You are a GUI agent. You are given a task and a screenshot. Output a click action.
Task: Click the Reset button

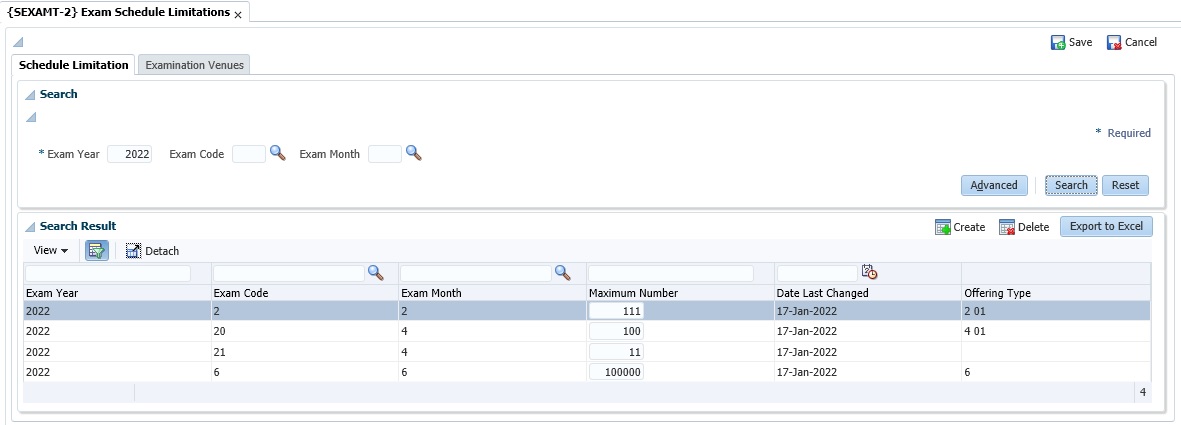(1125, 185)
